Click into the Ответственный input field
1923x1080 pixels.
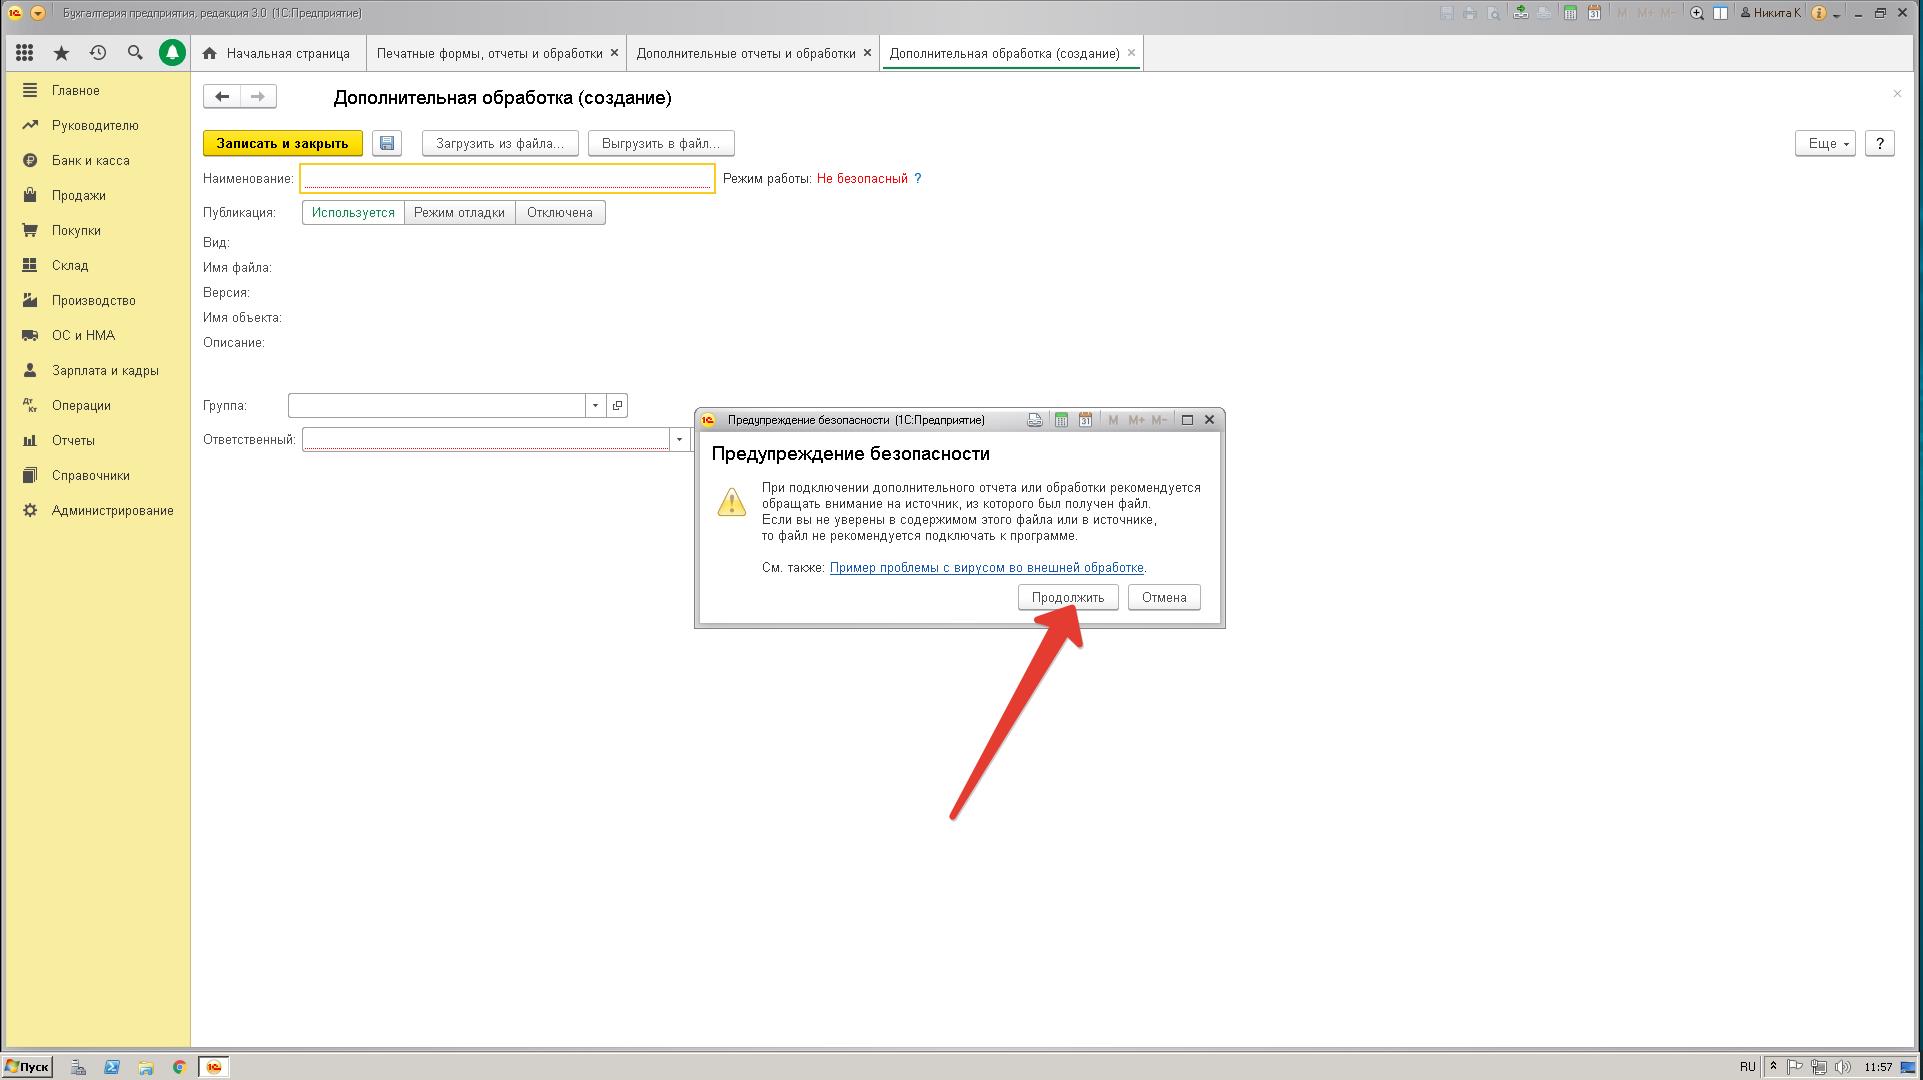486,439
